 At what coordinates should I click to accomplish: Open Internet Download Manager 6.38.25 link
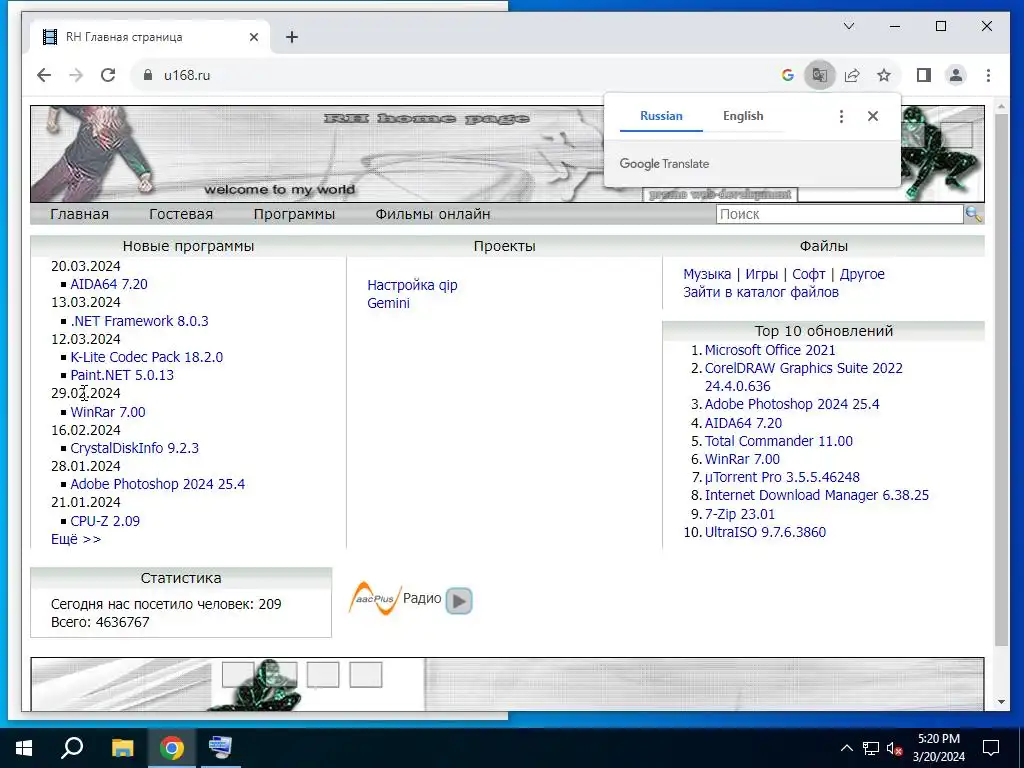(816, 495)
